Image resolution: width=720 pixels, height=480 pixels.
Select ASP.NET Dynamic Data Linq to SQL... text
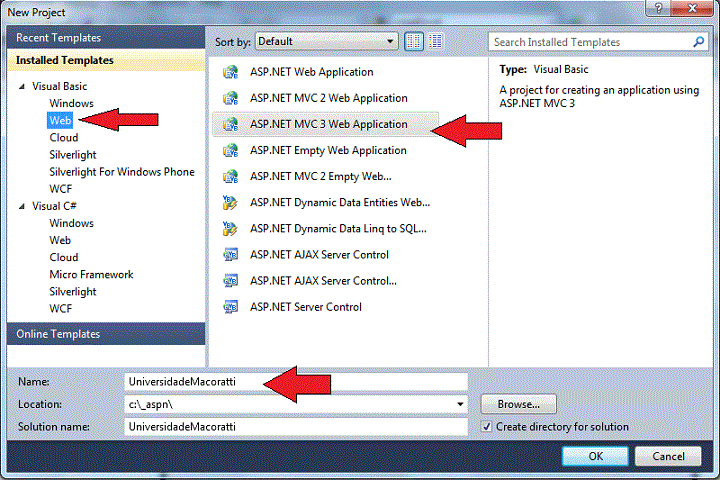click(x=338, y=229)
